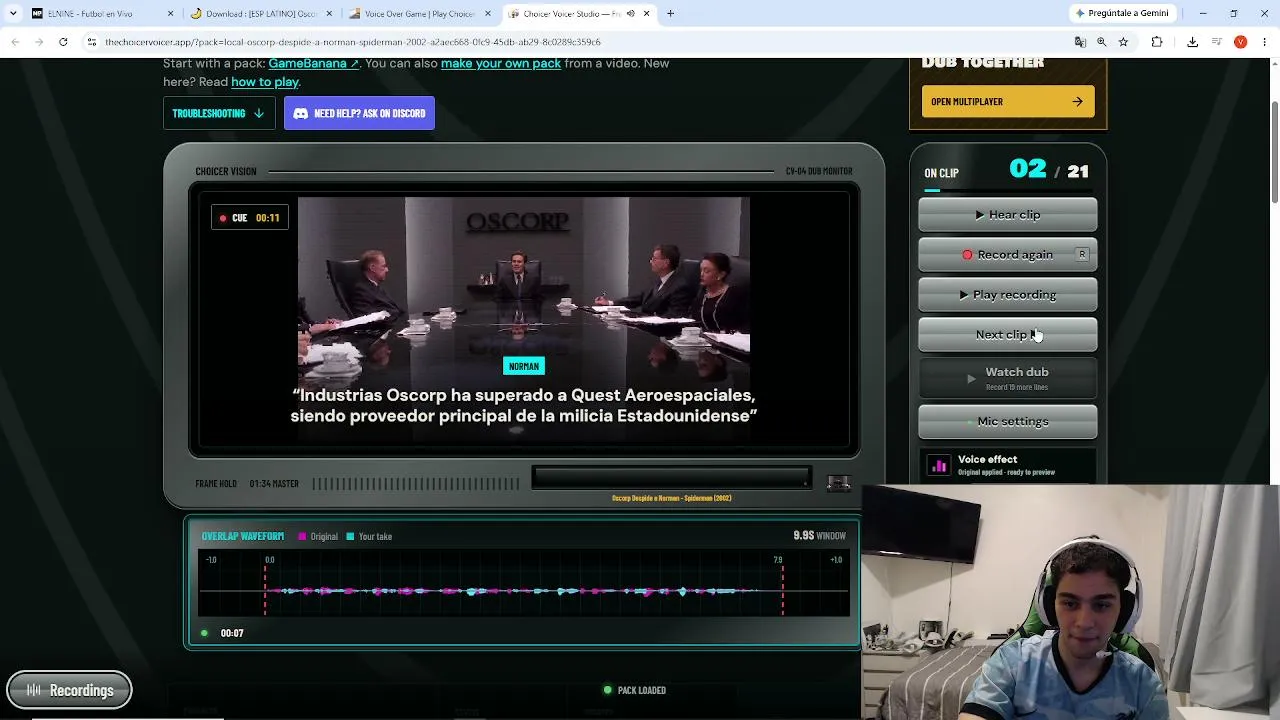1280x720 pixels.
Task: Go back with the browser back arrow
Action: [15, 42]
